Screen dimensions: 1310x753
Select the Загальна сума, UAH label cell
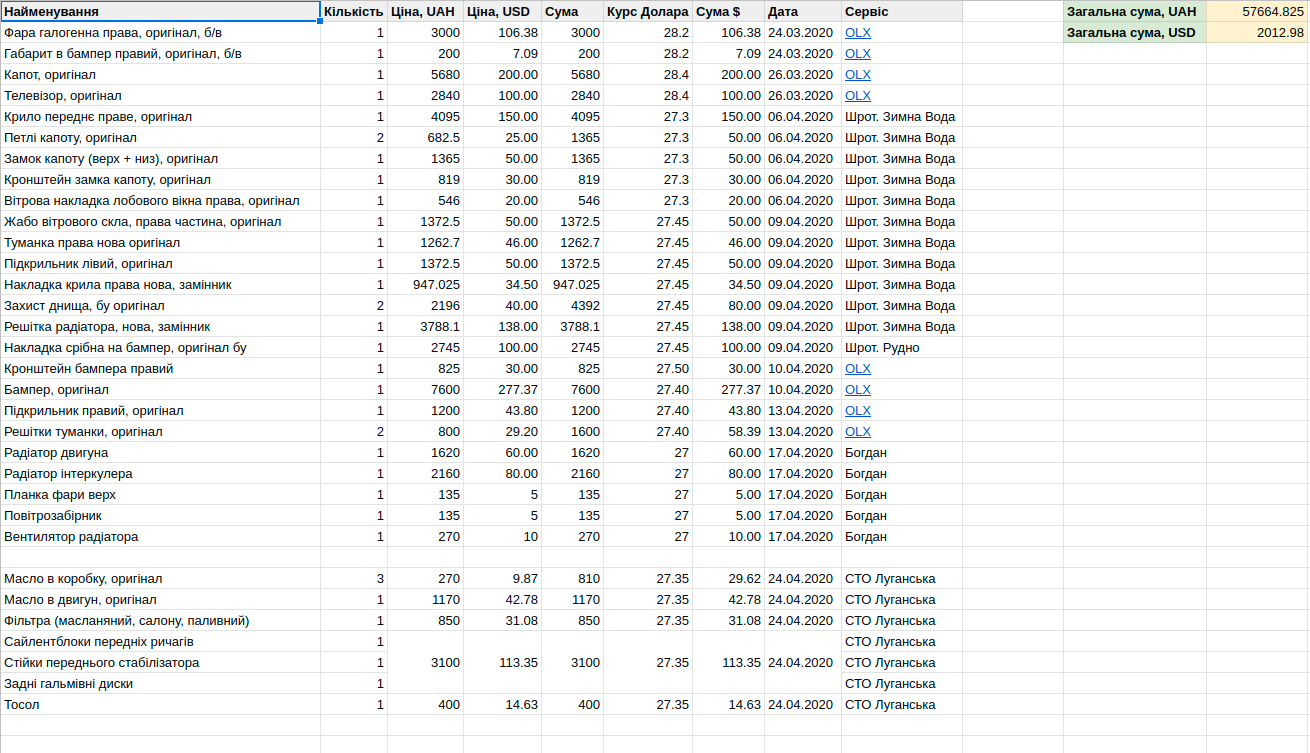(x=1135, y=11)
